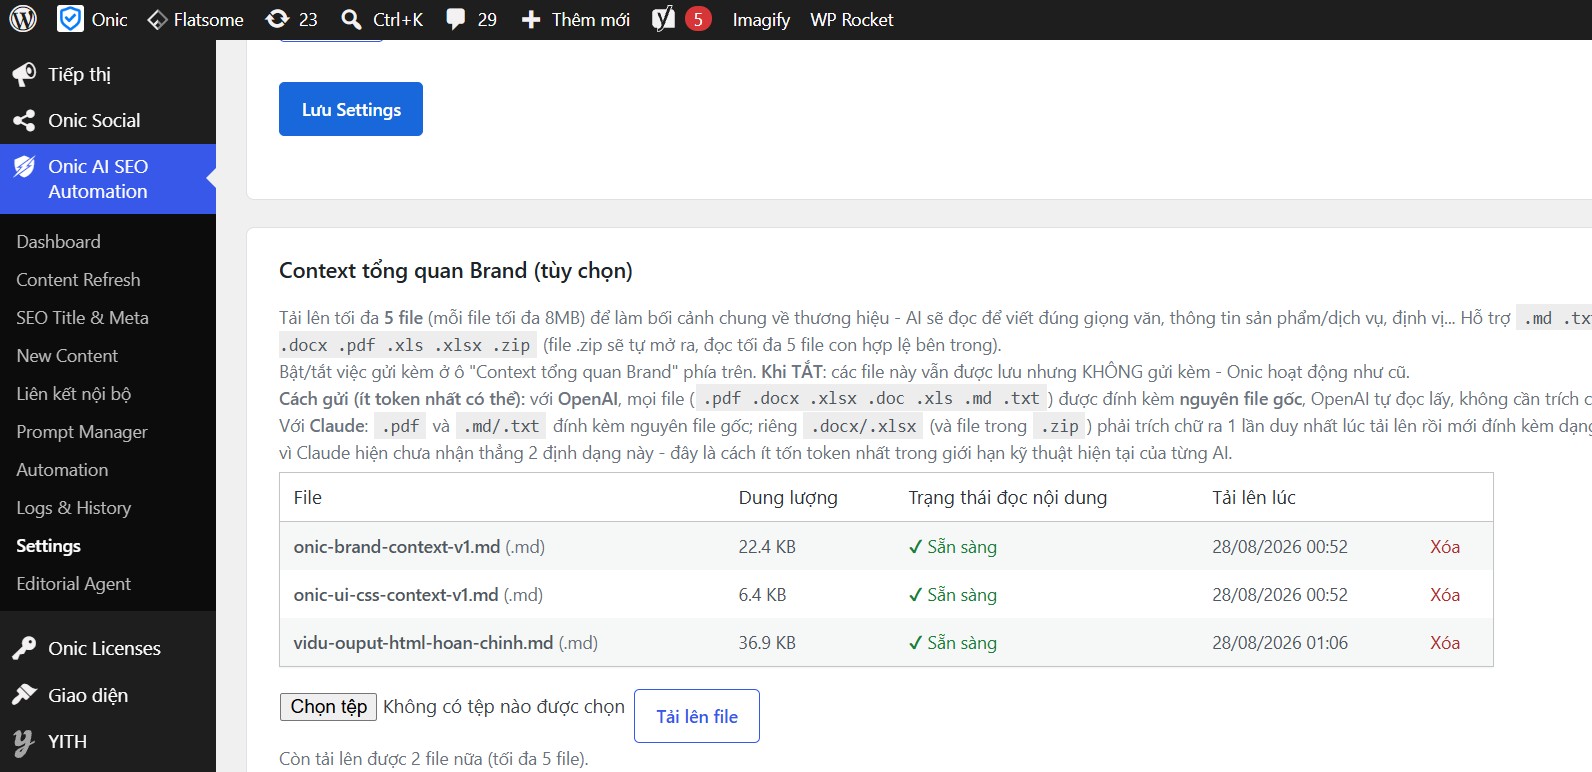Open Prompt Manager submenu item
This screenshot has height=772, width=1592.
pos(82,432)
